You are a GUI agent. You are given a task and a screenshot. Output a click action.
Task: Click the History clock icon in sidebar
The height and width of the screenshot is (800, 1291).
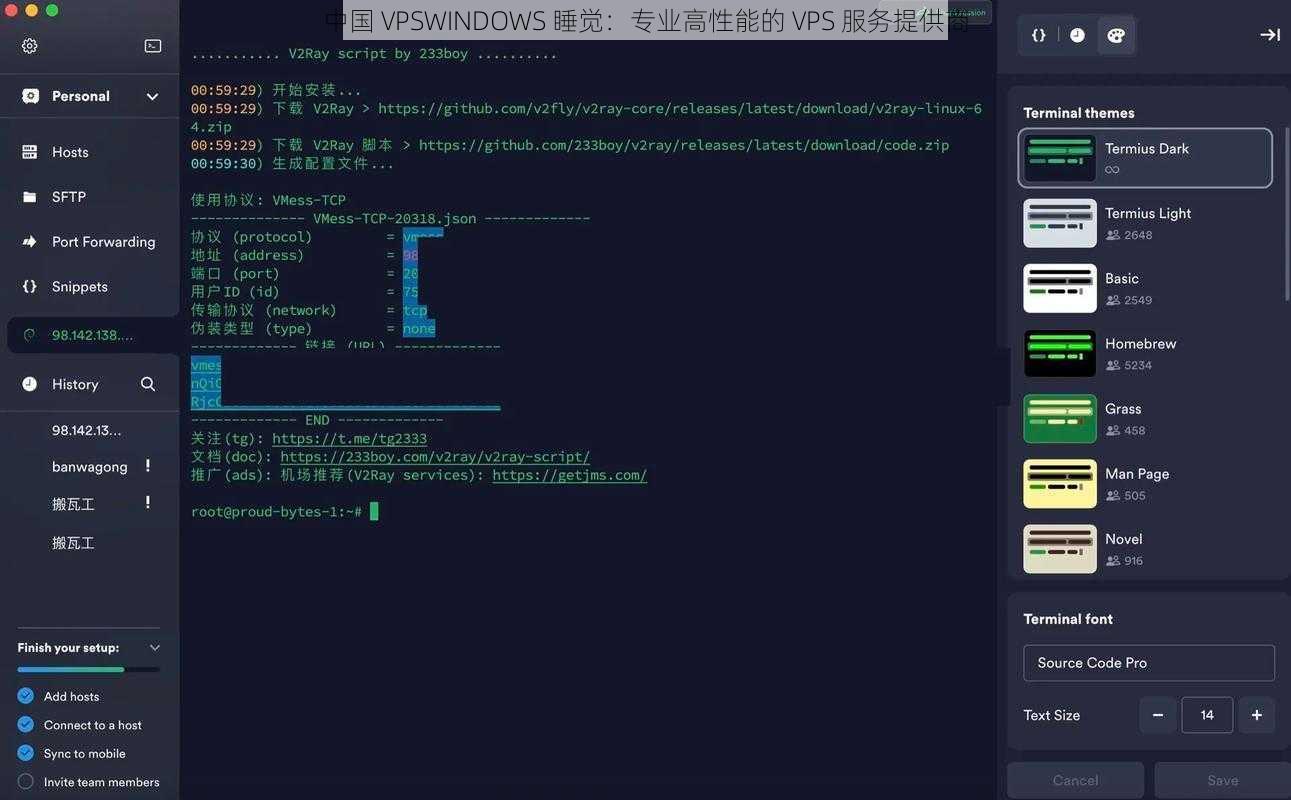pos(30,384)
